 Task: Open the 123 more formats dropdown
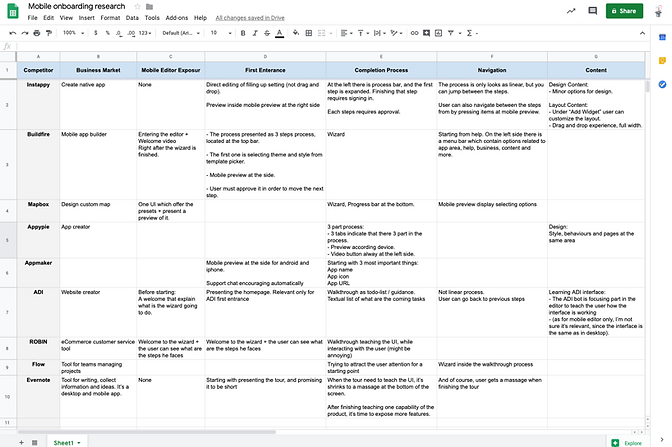(145, 33)
